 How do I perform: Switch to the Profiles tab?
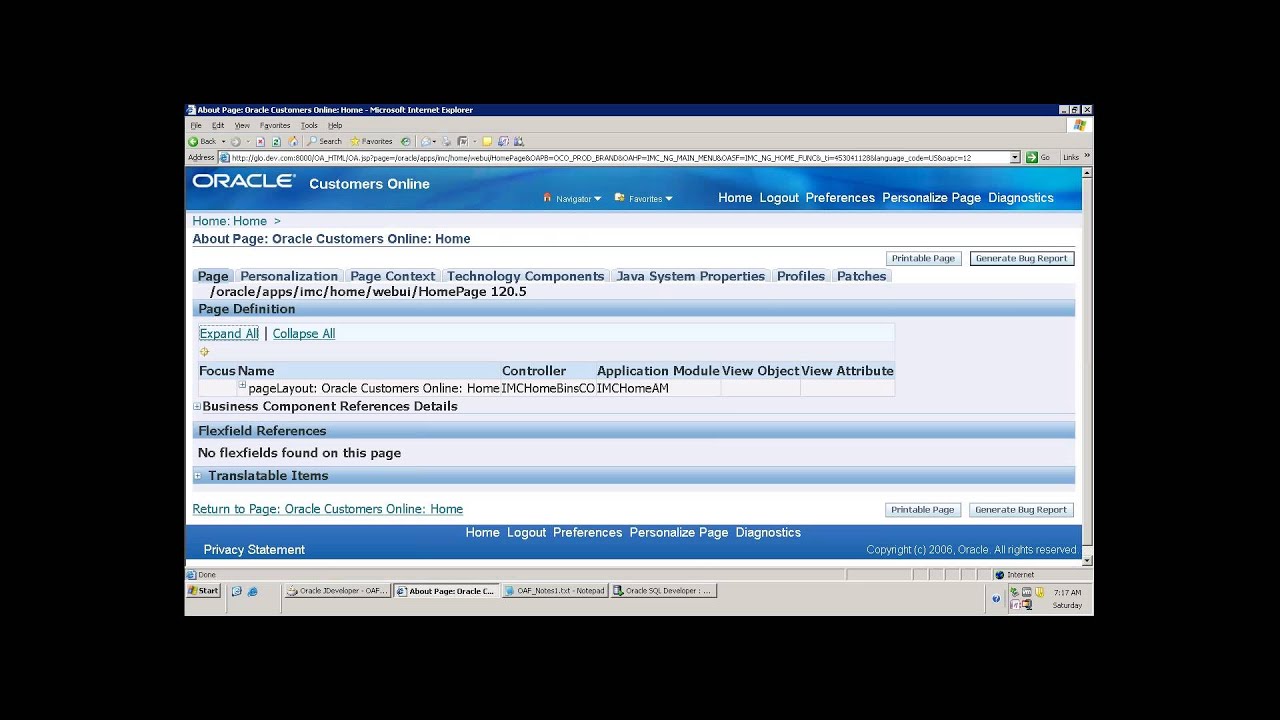click(801, 276)
